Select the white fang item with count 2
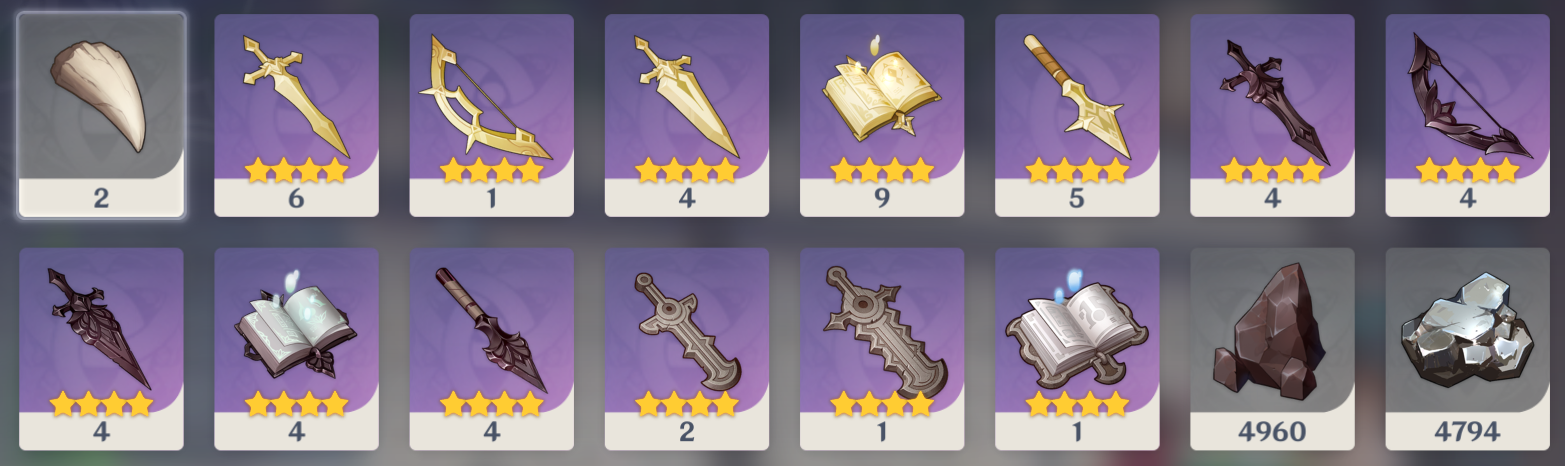The height and width of the screenshot is (466, 1565). coord(101,115)
